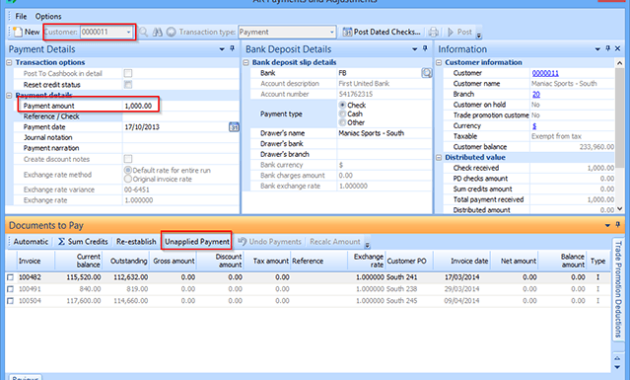The width and height of the screenshot is (630, 380).
Task: Select Other payment type
Action: (342, 123)
